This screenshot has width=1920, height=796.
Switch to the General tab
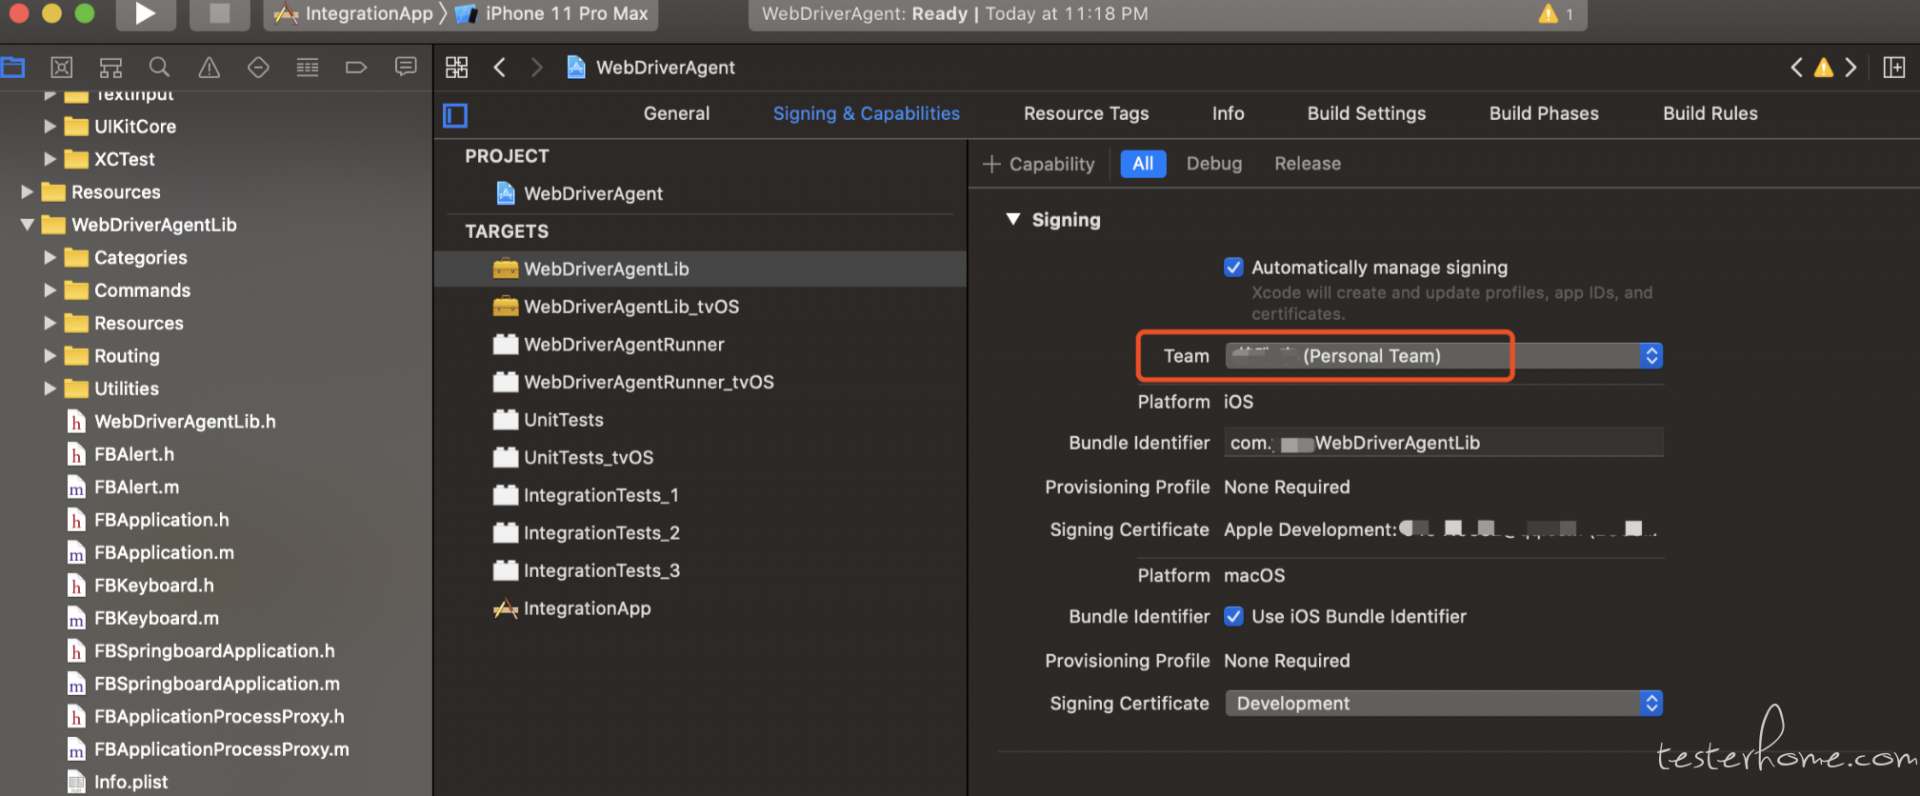pos(676,114)
